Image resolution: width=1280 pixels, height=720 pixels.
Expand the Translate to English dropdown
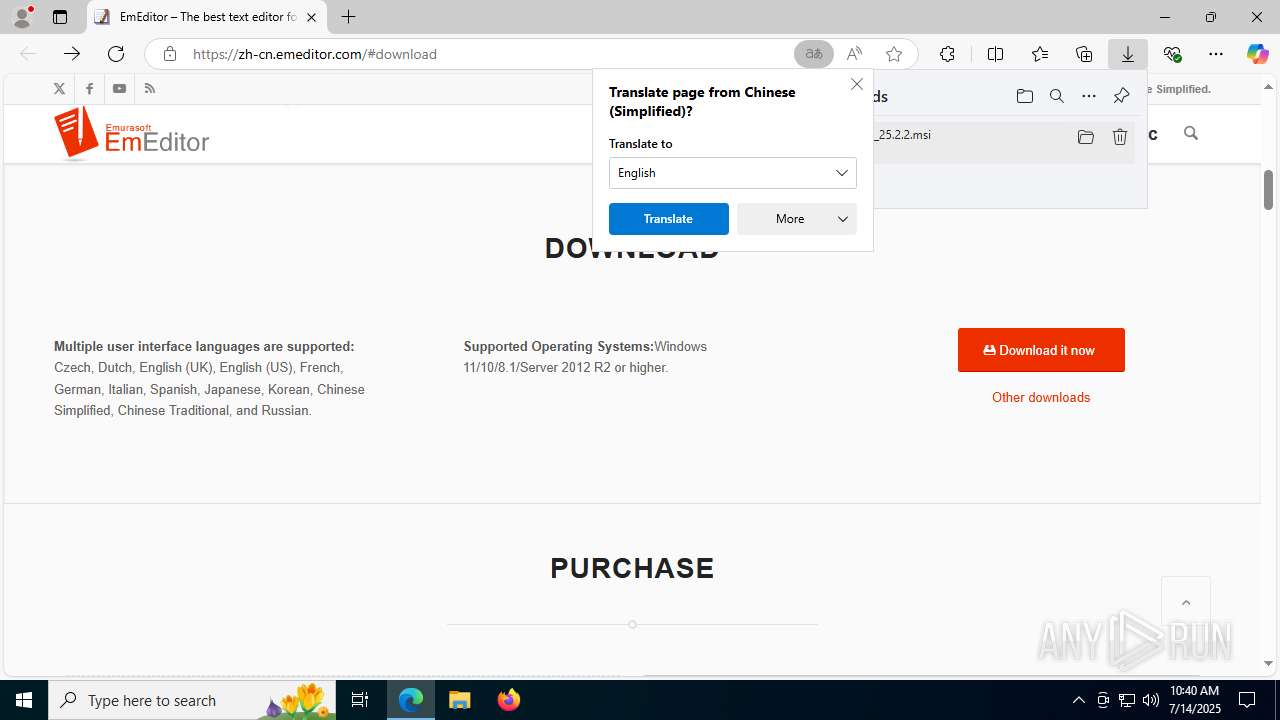pyautogui.click(x=733, y=173)
